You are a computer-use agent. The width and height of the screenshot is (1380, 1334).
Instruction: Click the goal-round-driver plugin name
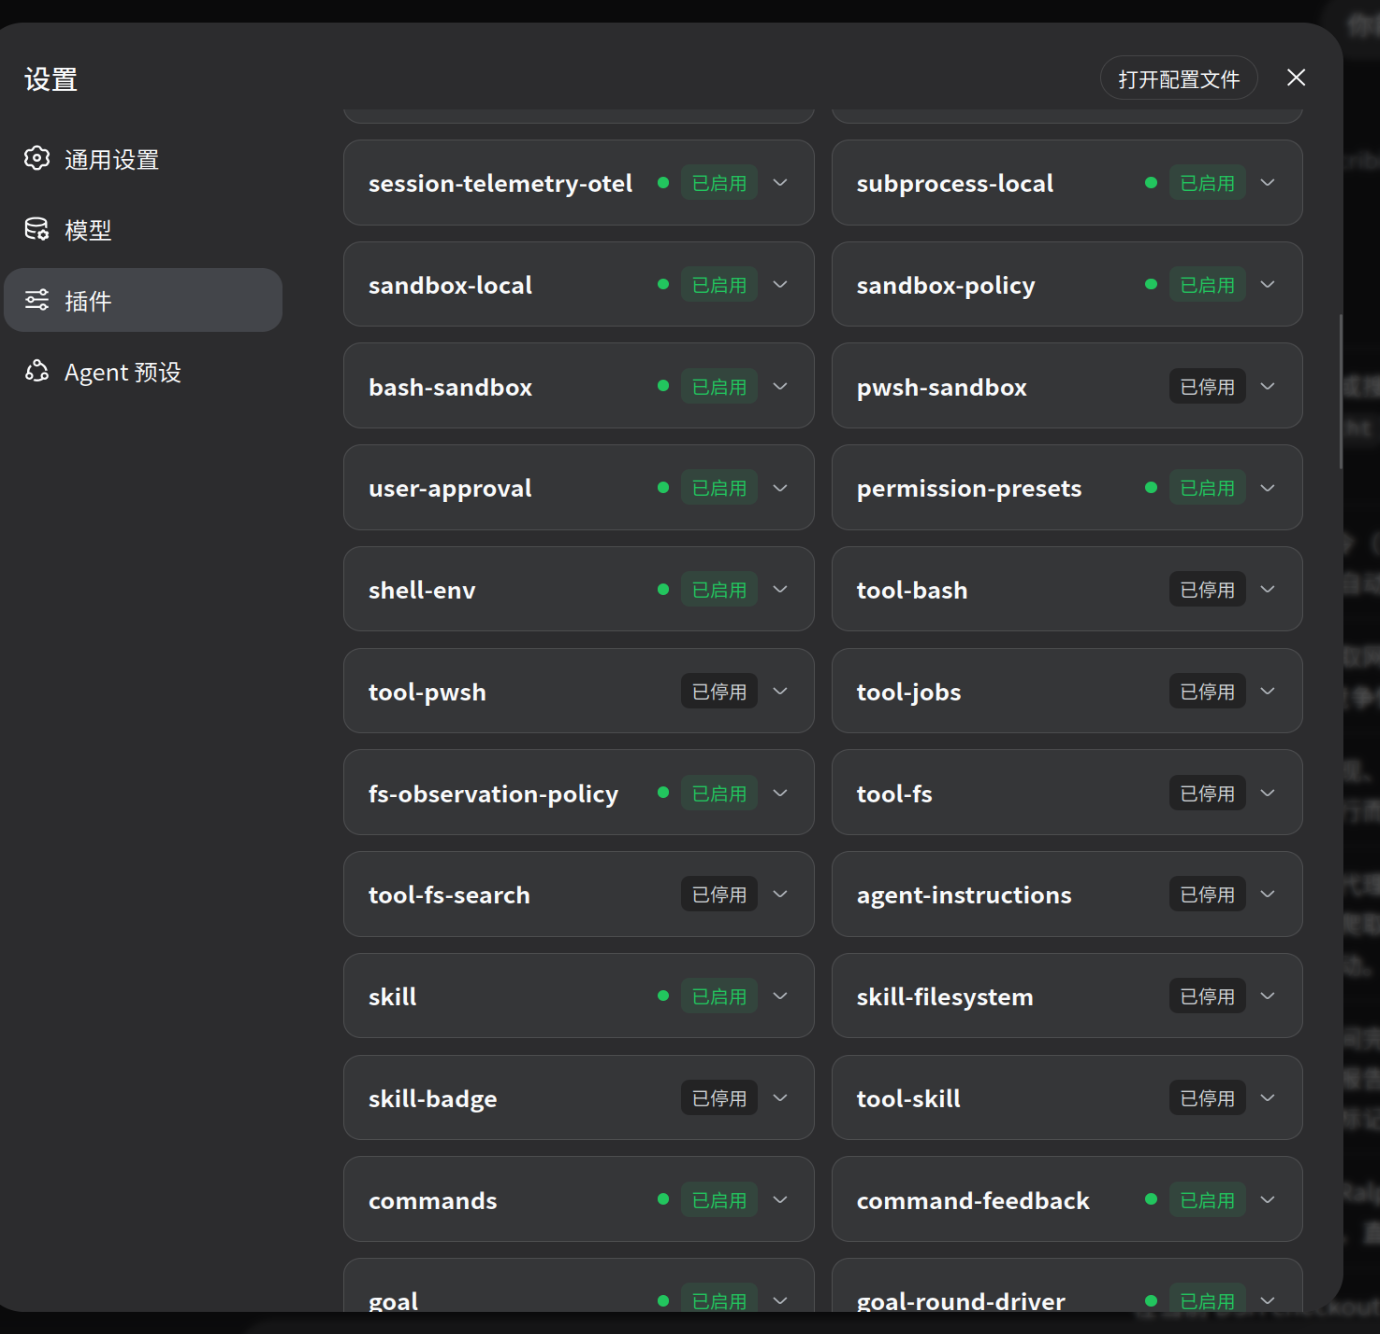pos(960,1301)
